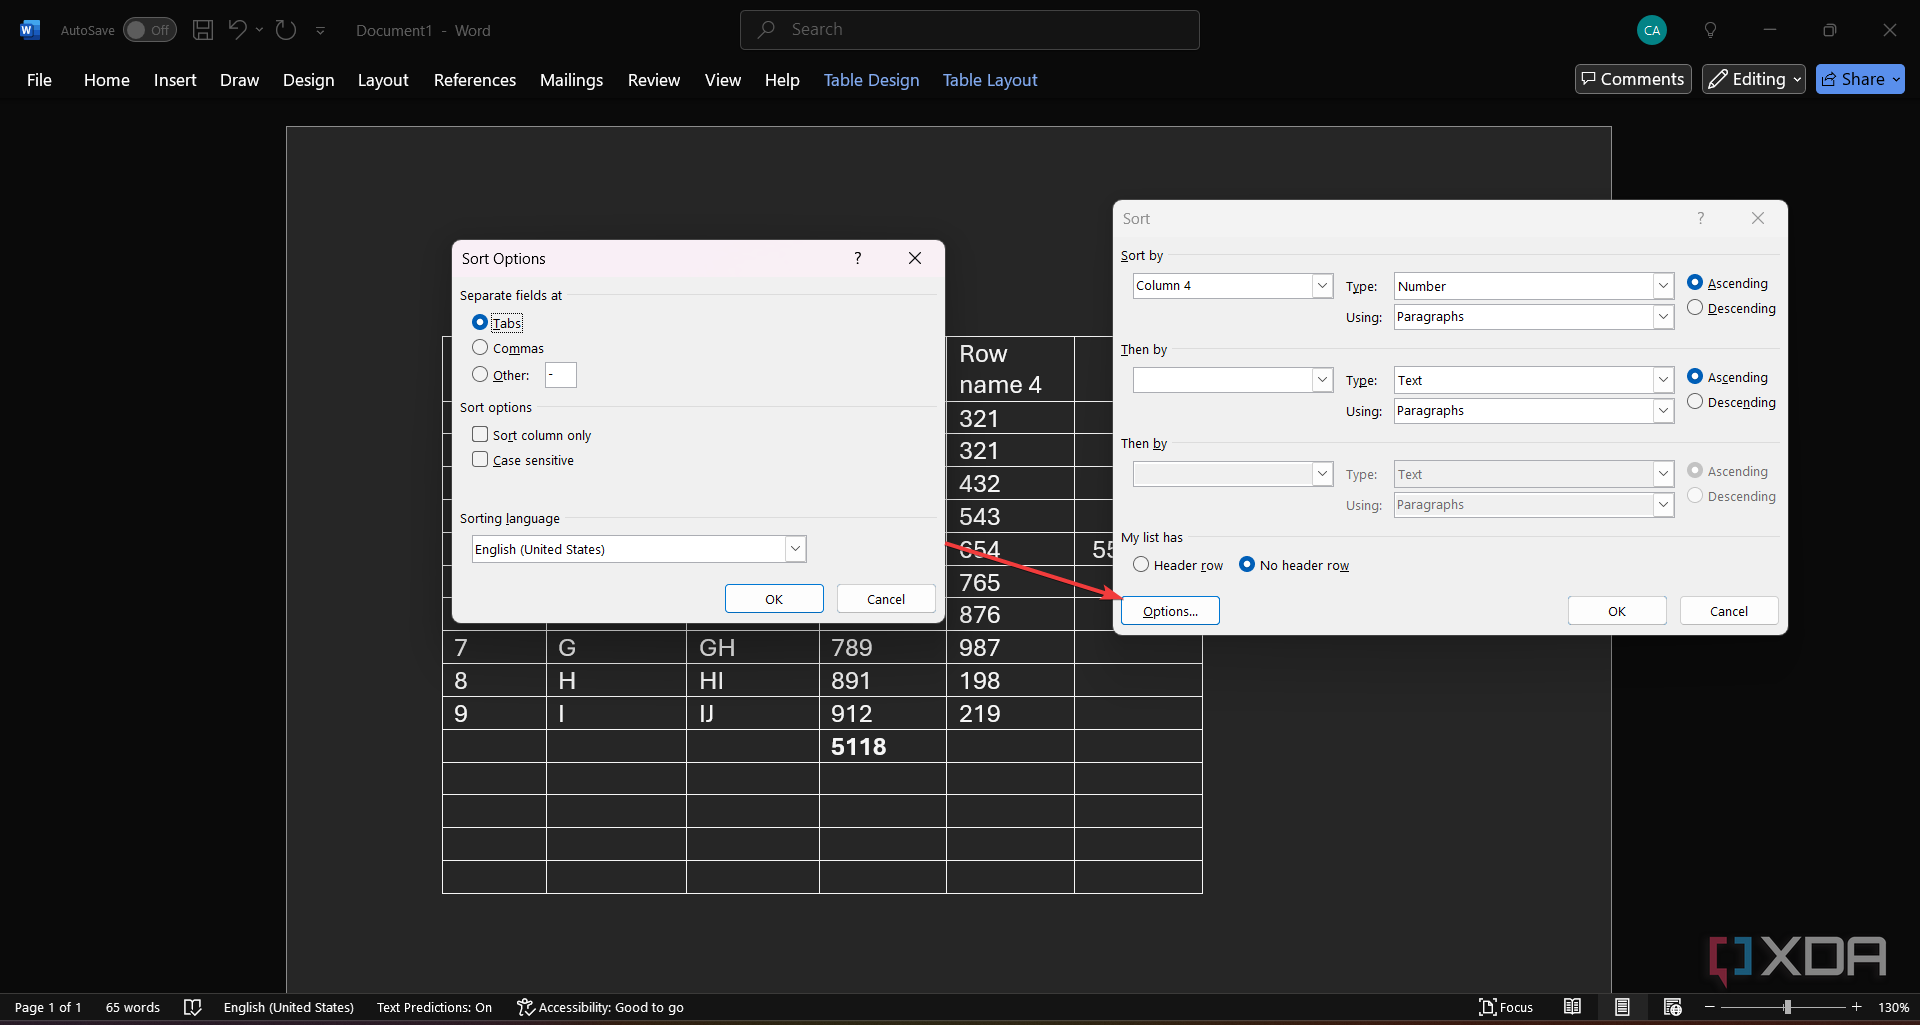This screenshot has height=1025, width=1920.
Task: Select the Other separator radio button
Action: pos(480,375)
